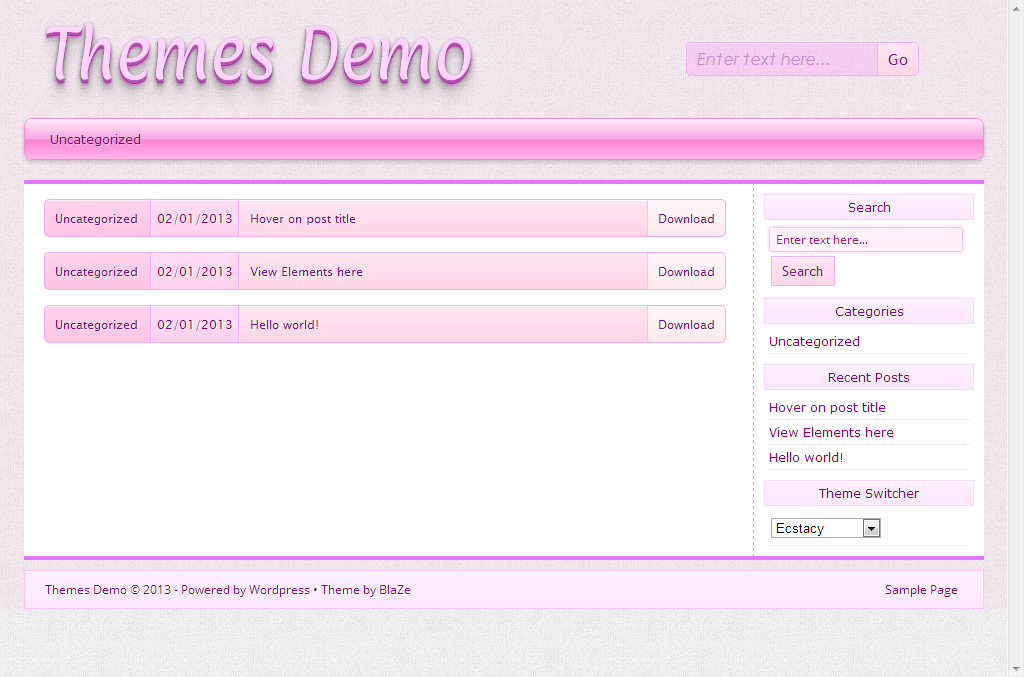The width and height of the screenshot is (1024, 677).
Task: Open the 'Hover on post title' post row
Action: (x=303, y=219)
